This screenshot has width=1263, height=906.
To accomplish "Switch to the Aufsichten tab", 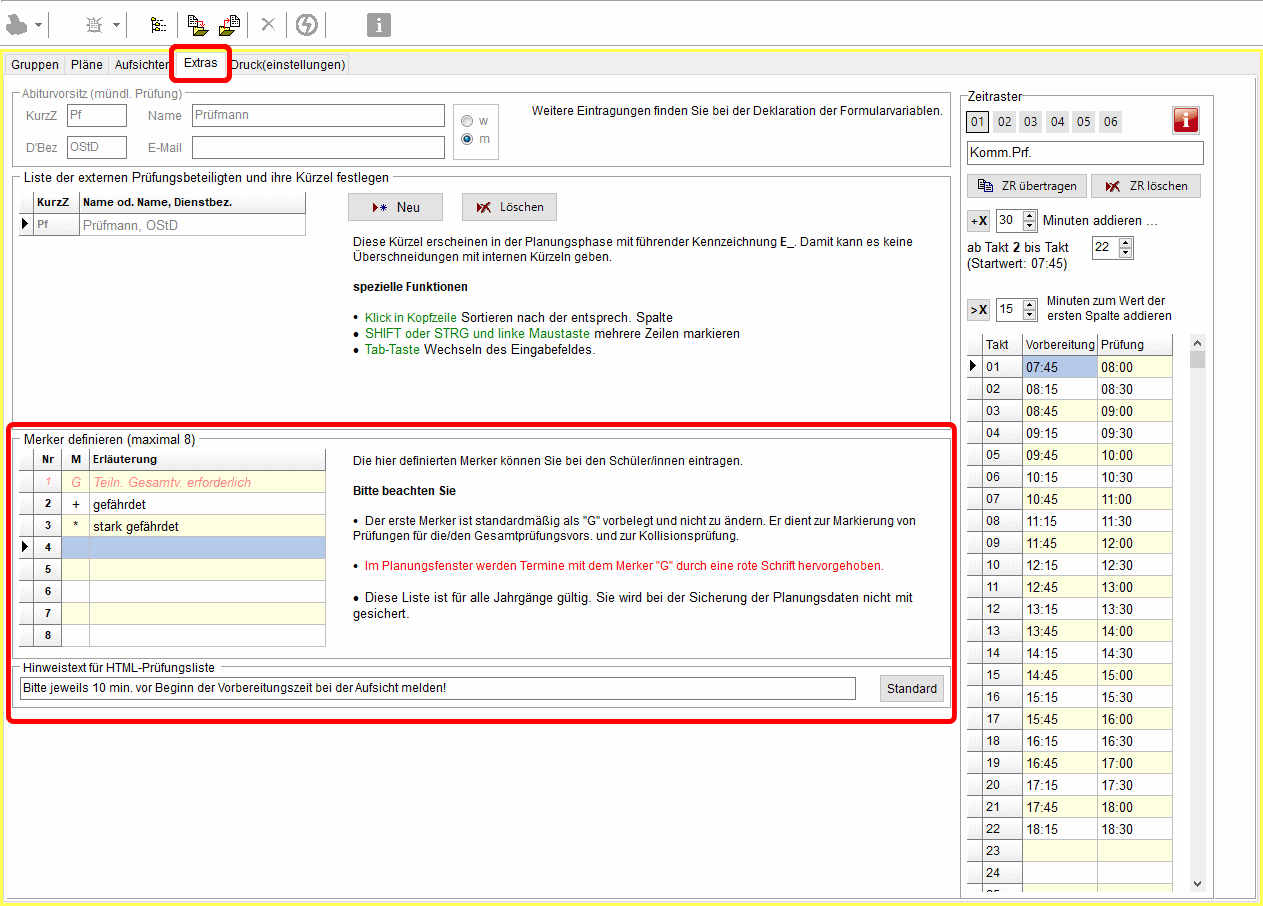I will 141,65.
